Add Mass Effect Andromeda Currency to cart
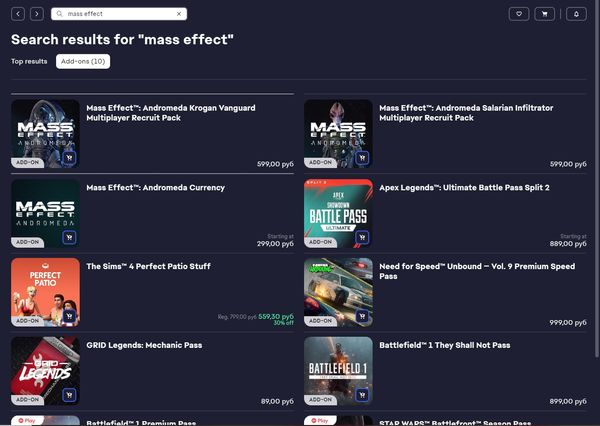This screenshot has height=426, width=600. tap(70, 238)
